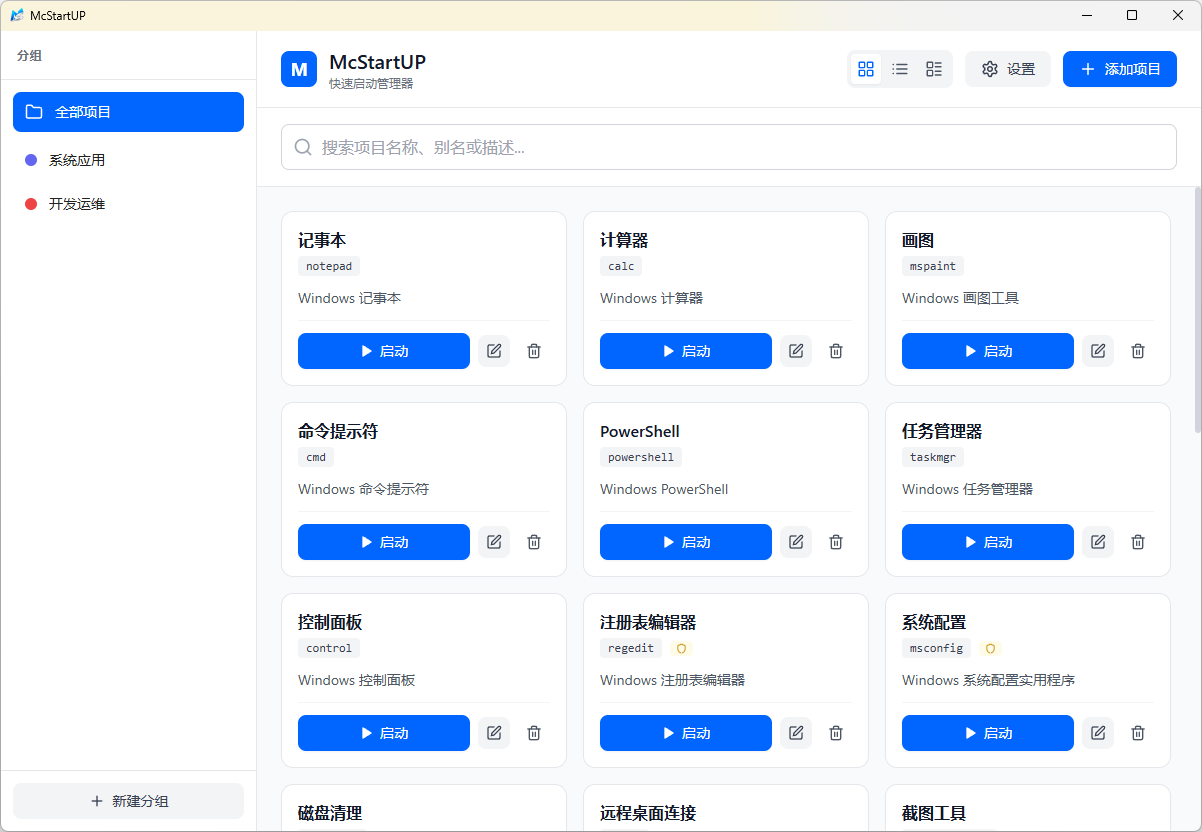Click the 磁盘清理 card title
Image resolution: width=1202 pixels, height=832 pixels.
330,813
